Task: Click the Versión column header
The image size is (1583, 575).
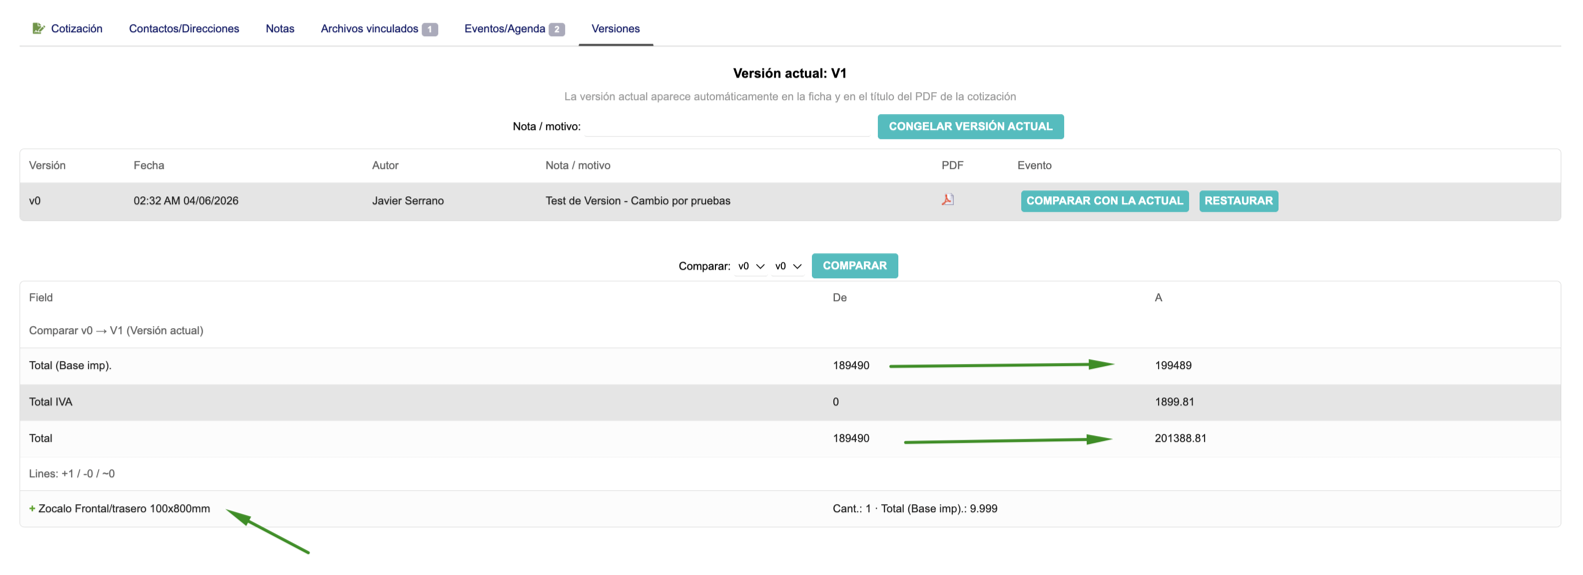Action: click(47, 165)
